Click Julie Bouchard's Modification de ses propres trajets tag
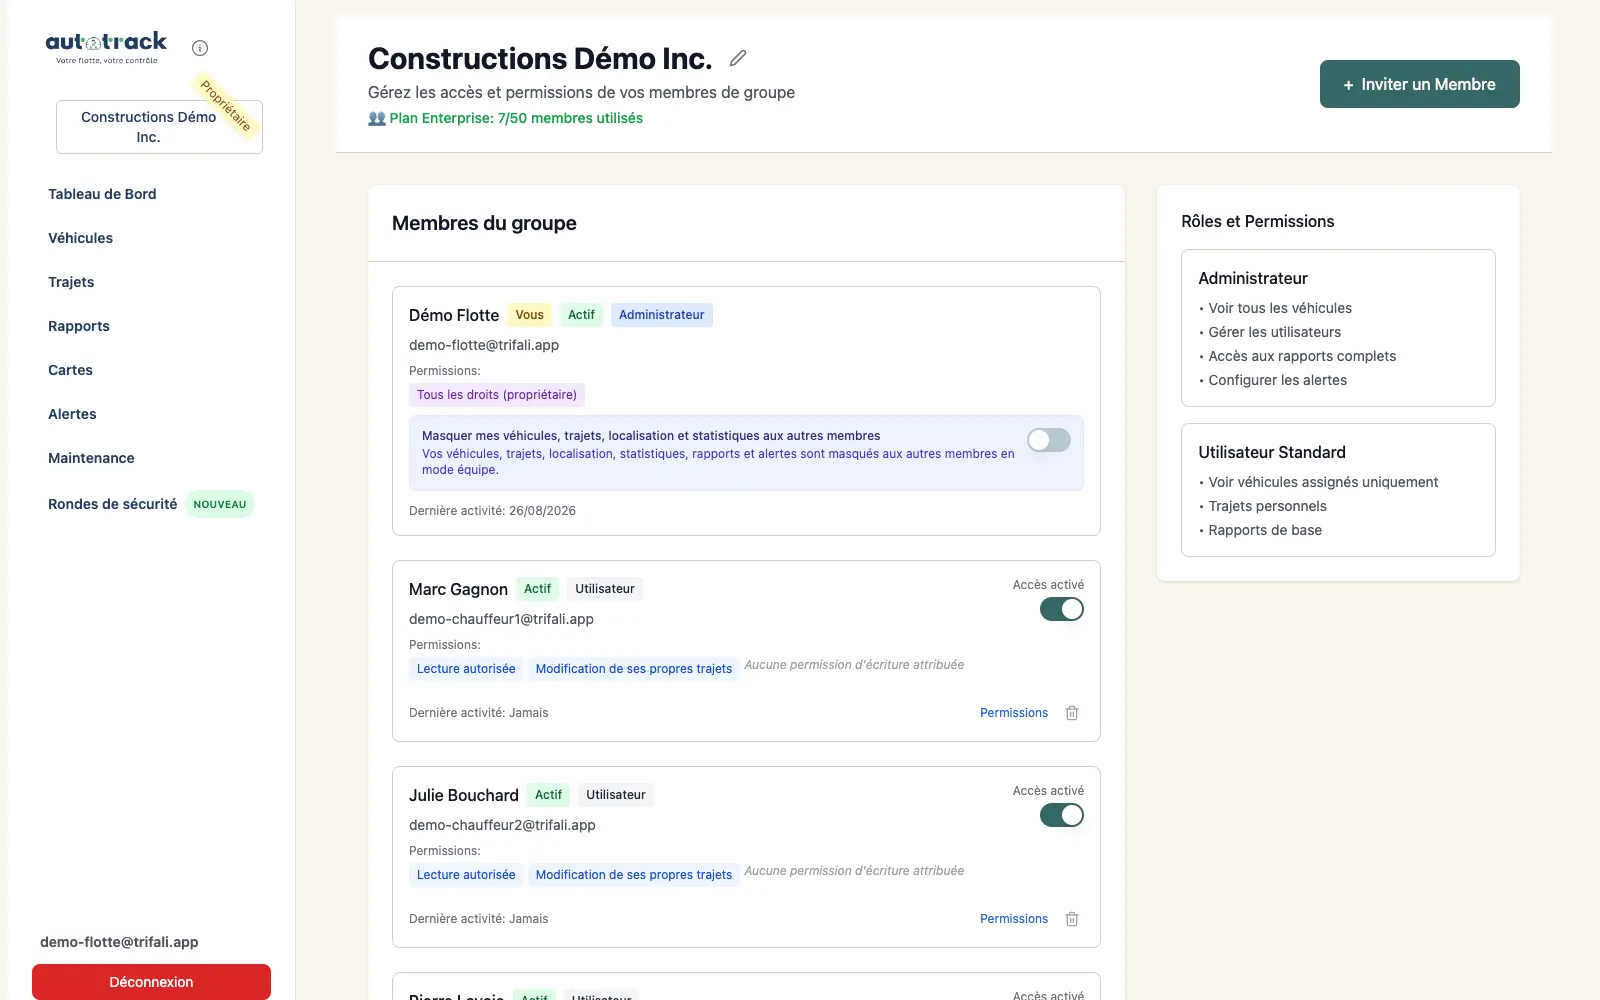This screenshot has width=1600, height=1000. point(633,875)
